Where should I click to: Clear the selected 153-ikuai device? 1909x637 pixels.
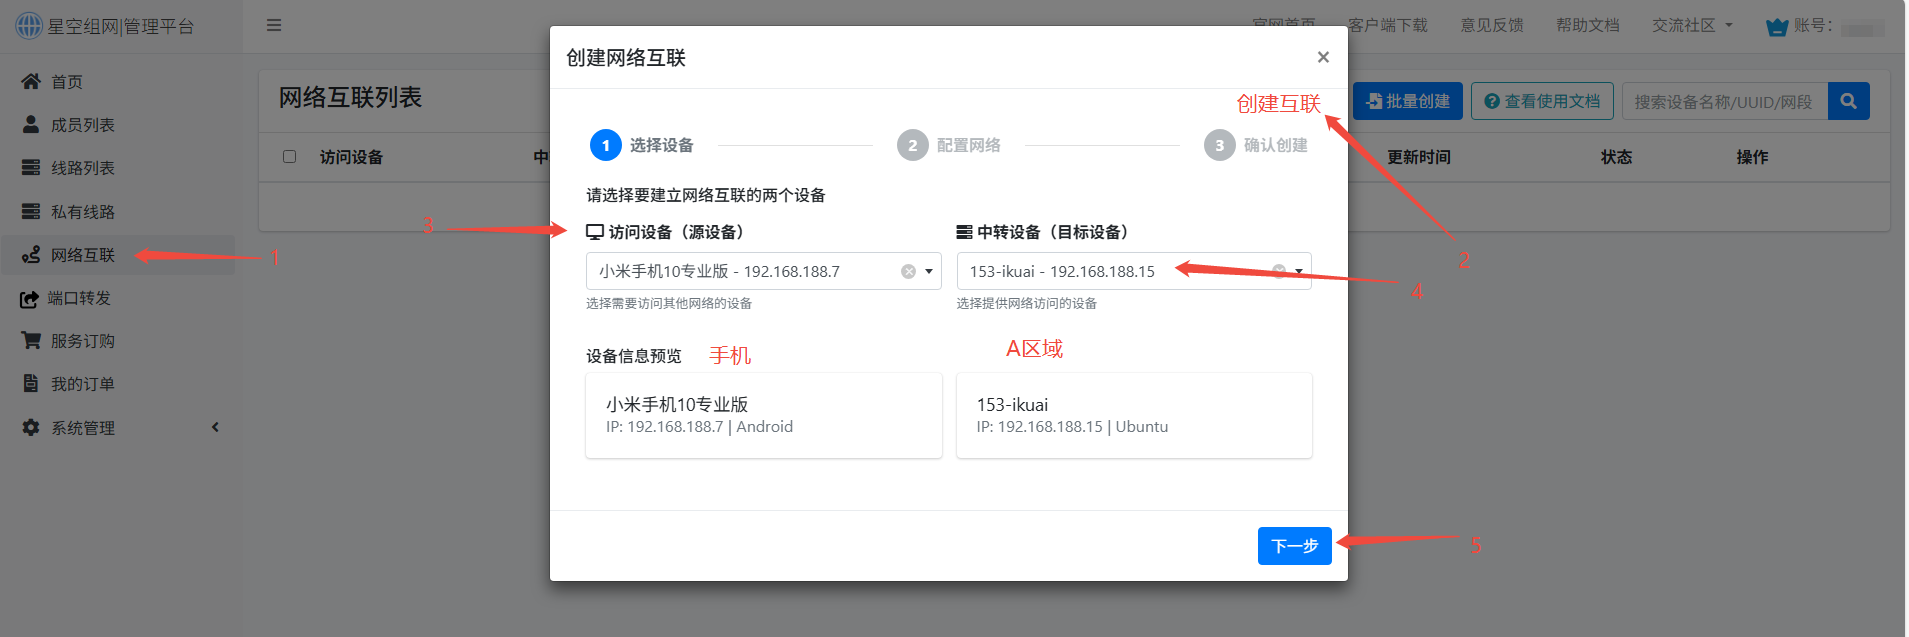point(1278,271)
